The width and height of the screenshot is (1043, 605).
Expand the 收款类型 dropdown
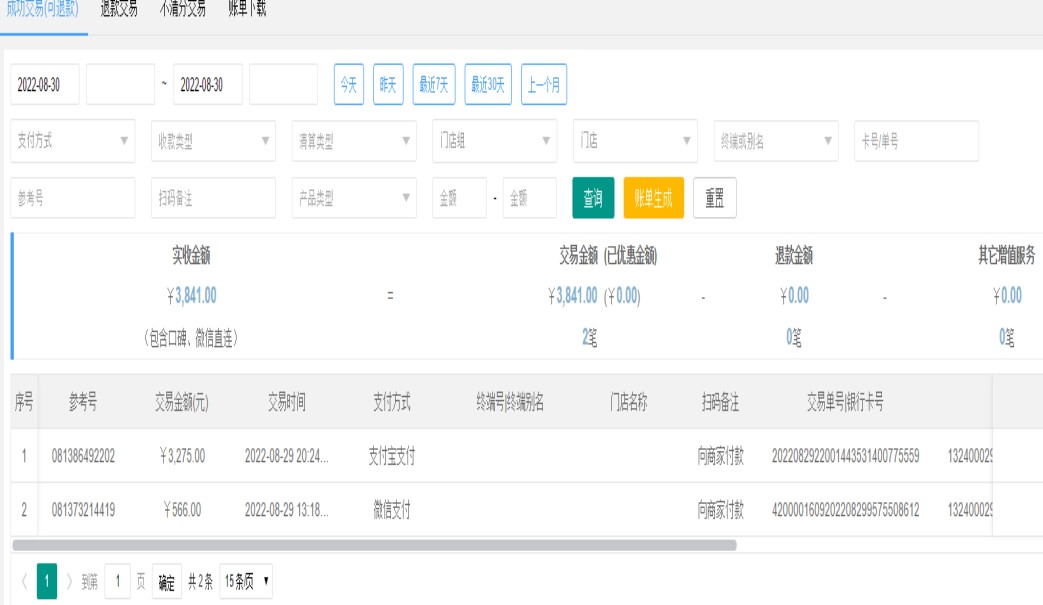click(x=213, y=141)
